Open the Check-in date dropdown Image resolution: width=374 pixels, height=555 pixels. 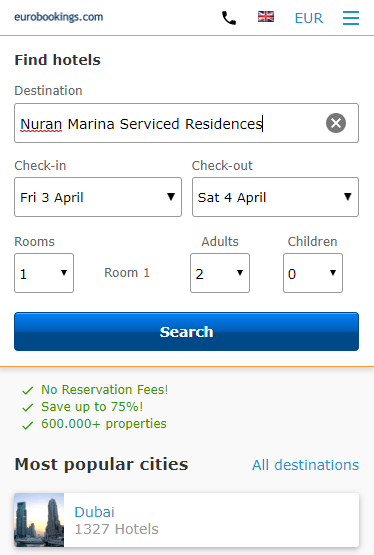(98, 197)
